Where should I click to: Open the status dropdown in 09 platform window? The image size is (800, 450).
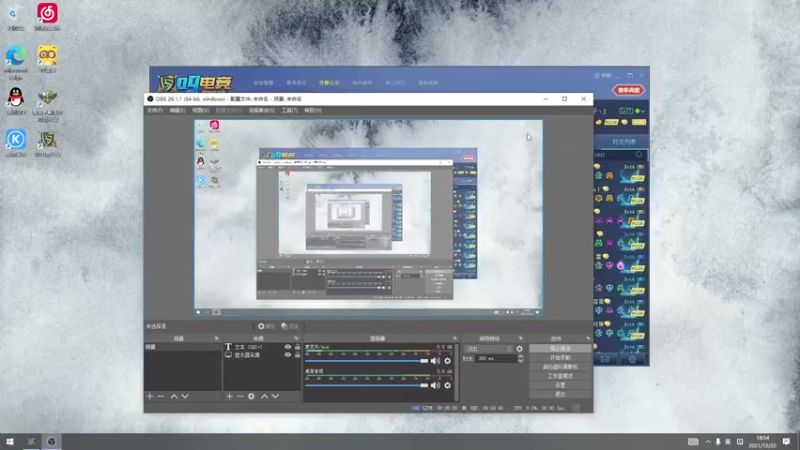[x=642, y=111]
